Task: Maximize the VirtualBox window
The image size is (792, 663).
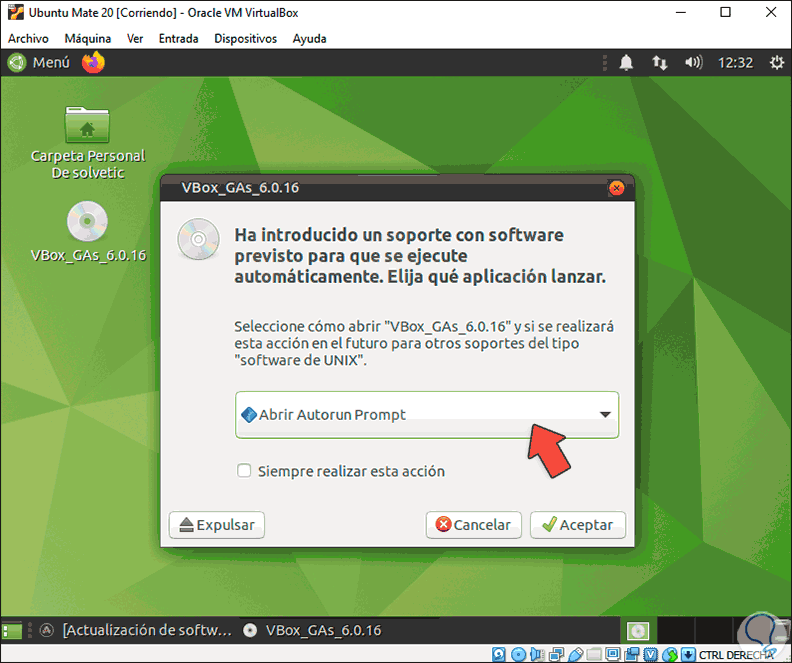Action: click(725, 12)
